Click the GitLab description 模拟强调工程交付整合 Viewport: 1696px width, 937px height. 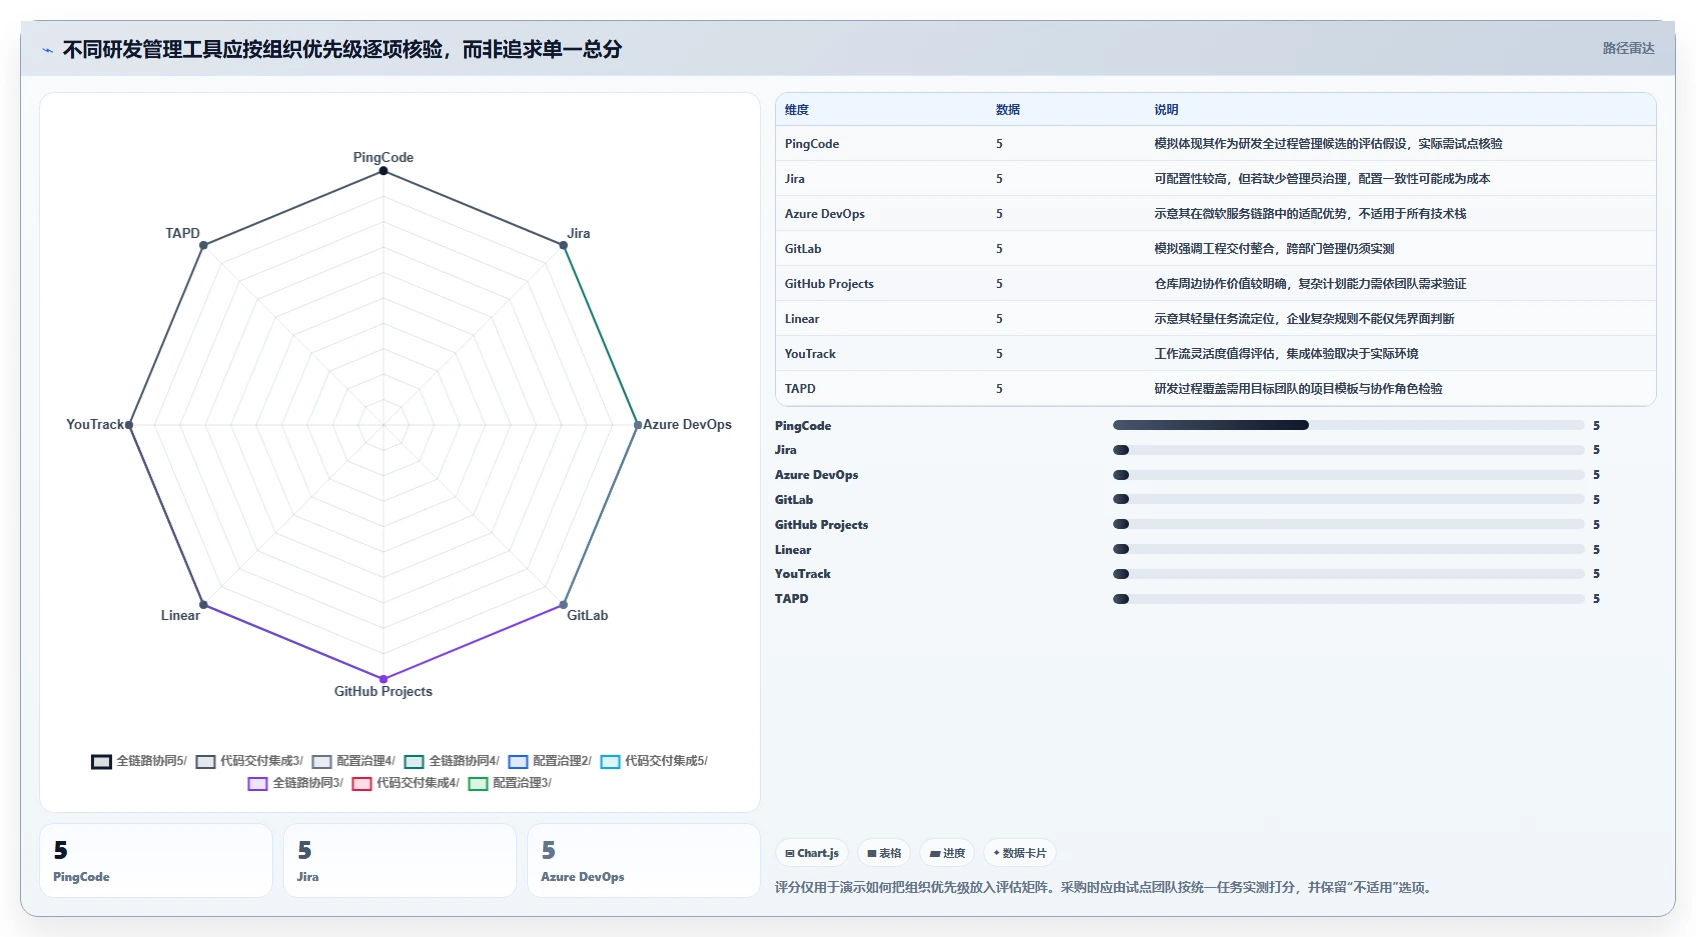pyautogui.click(x=1274, y=249)
